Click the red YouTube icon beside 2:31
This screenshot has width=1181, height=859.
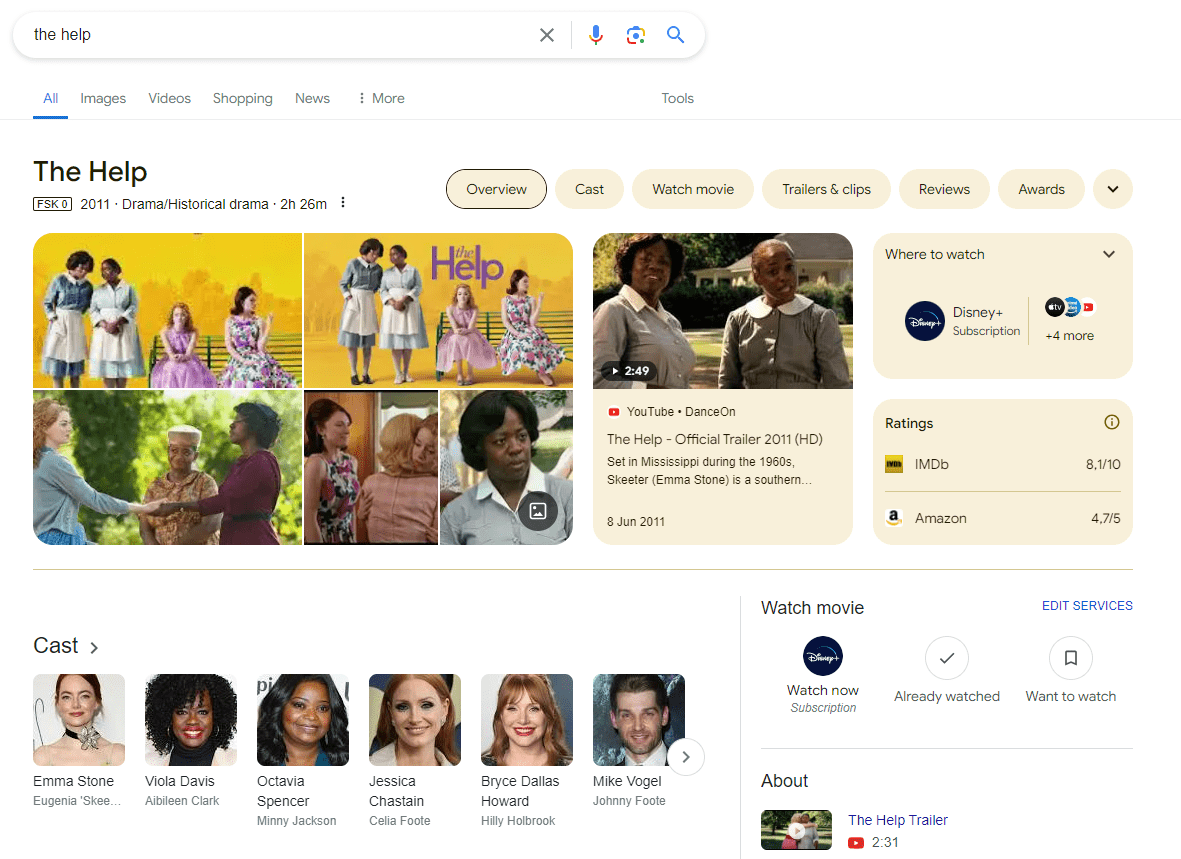pyautogui.click(x=856, y=842)
